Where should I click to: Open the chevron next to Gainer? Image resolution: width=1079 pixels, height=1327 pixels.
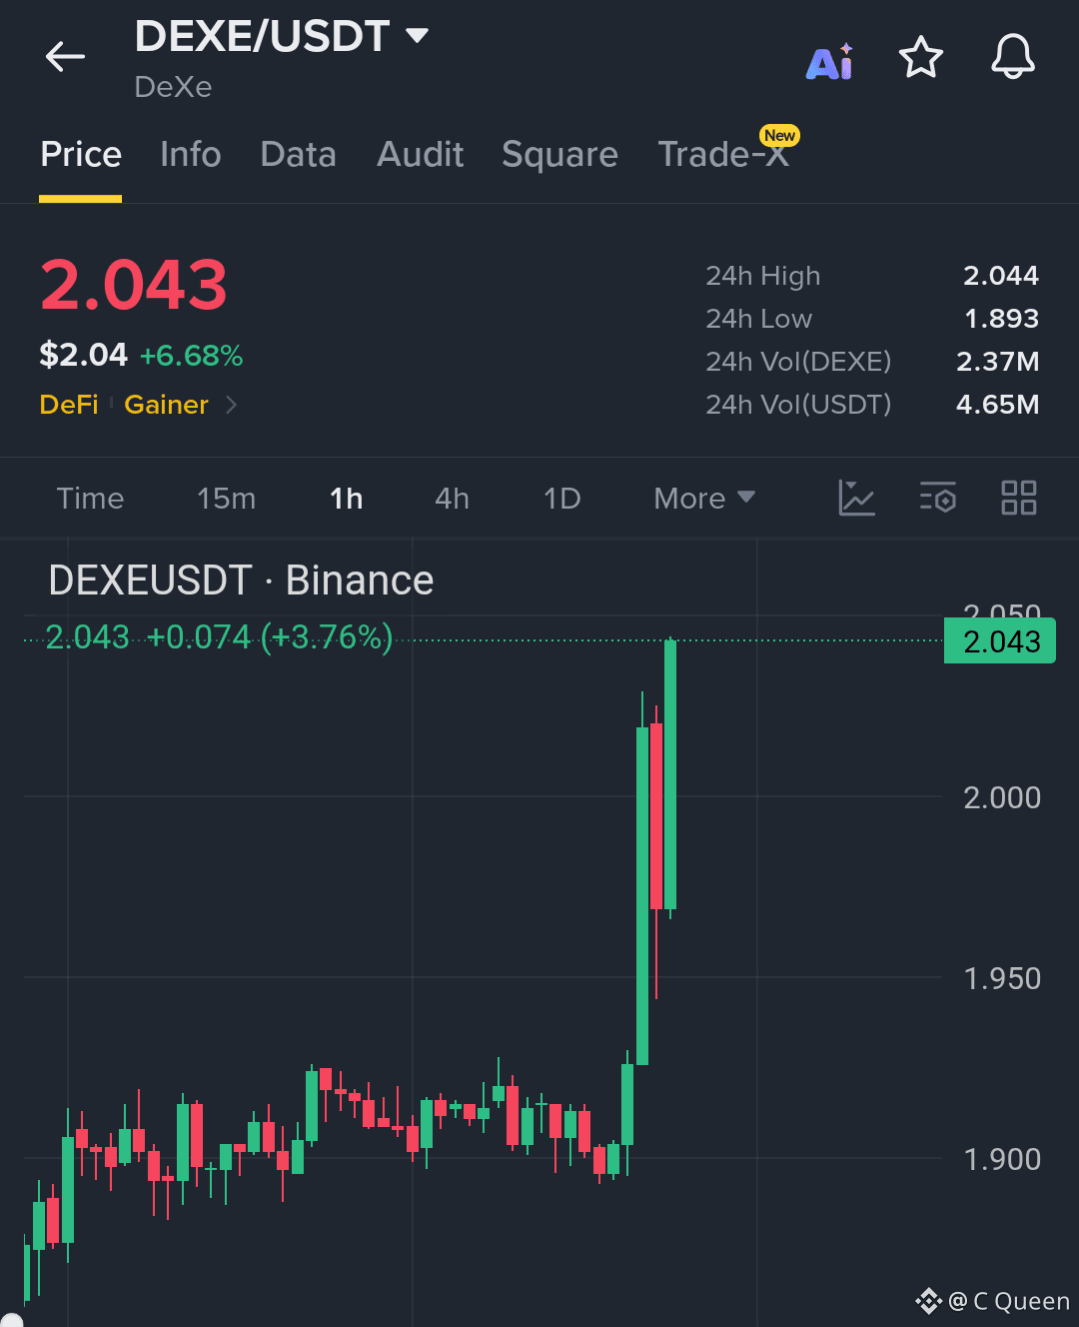(231, 404)
